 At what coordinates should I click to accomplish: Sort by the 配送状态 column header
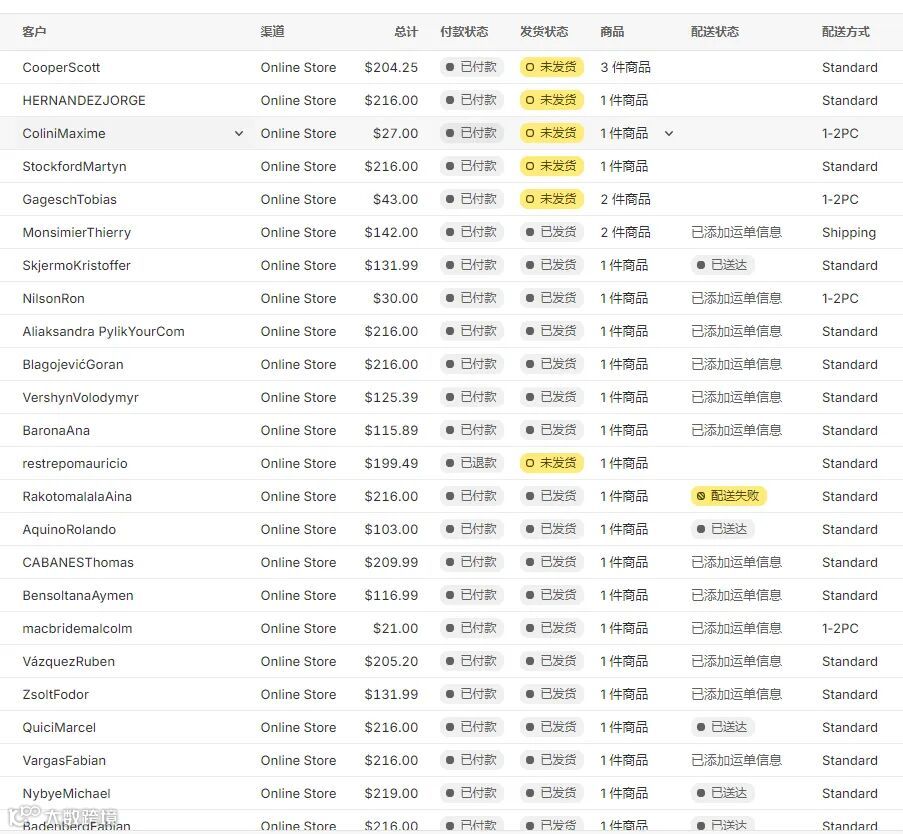pos(715,32)
